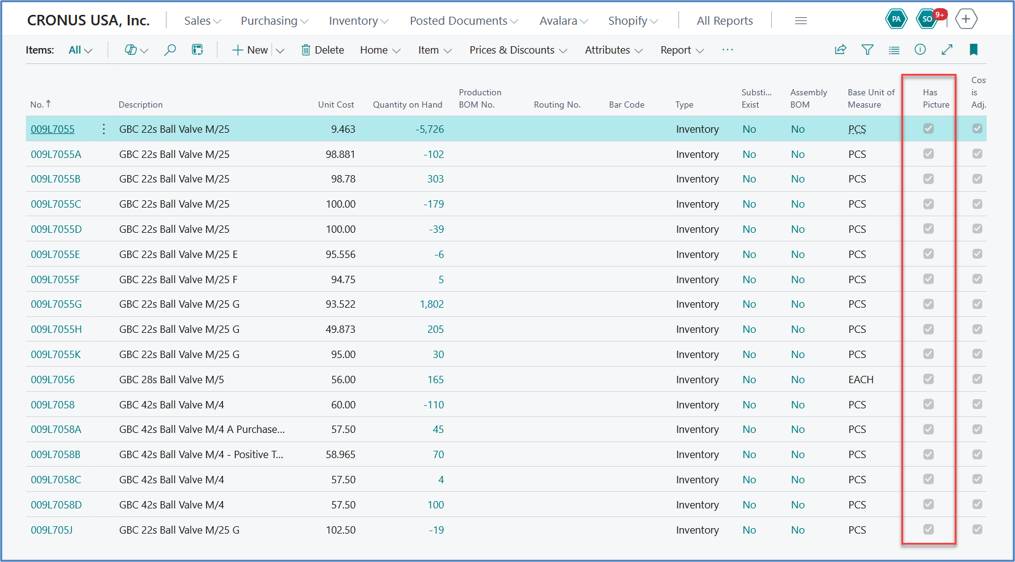Screen dimensions: 1015x562
Task: Click description GBC 28s Ball Valve M/5
Action: (172, 380)
